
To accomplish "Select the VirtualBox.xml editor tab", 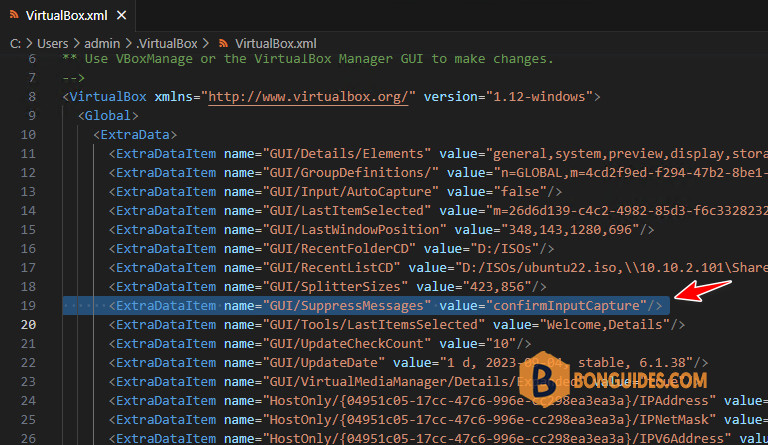I will pos(67,16).
